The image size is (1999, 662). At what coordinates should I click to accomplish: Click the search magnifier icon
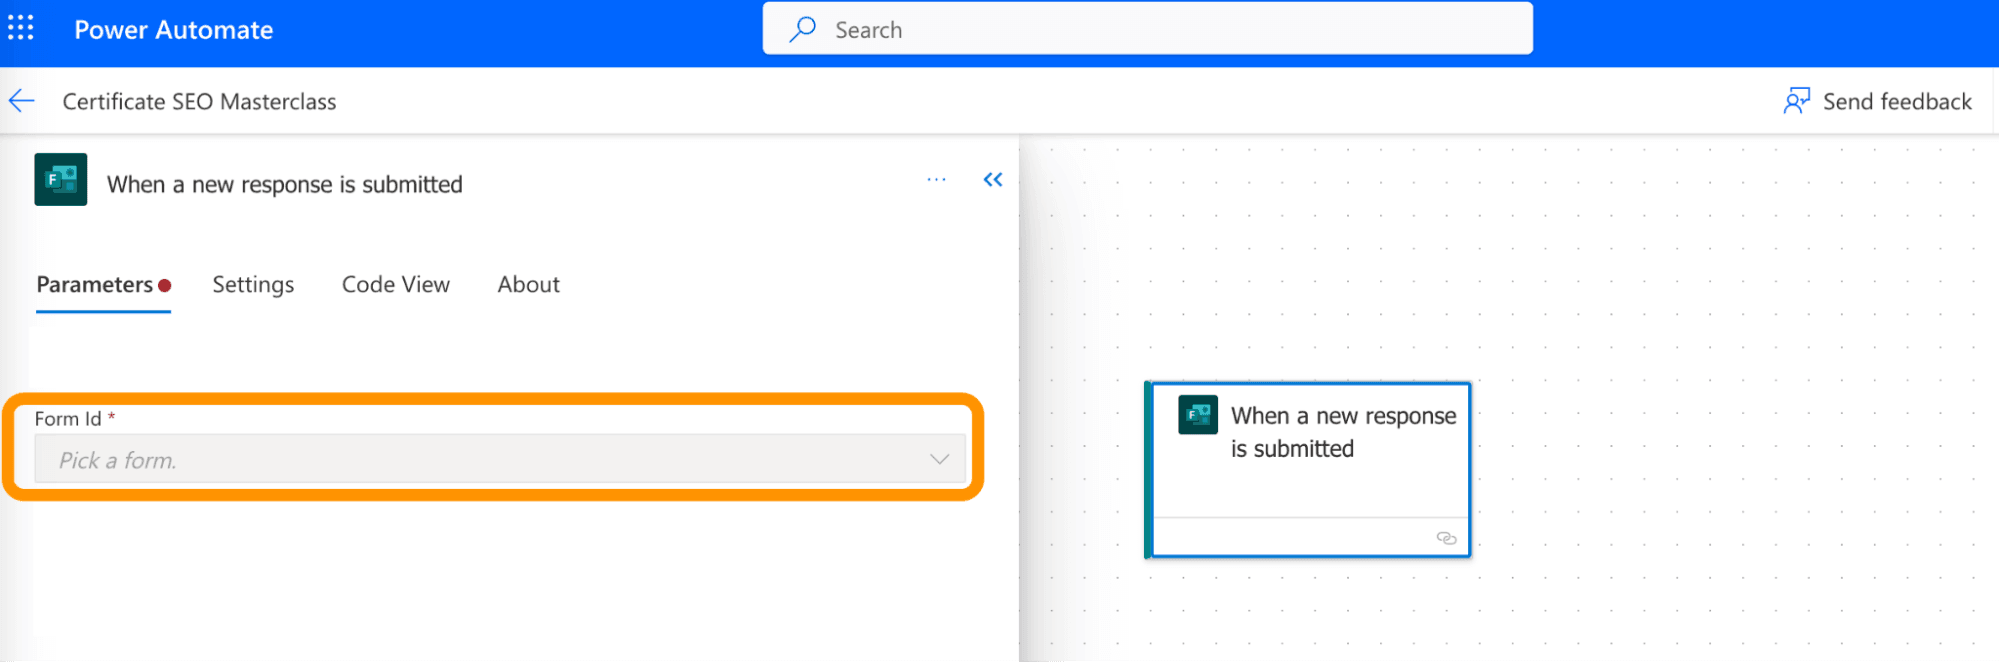802,30
